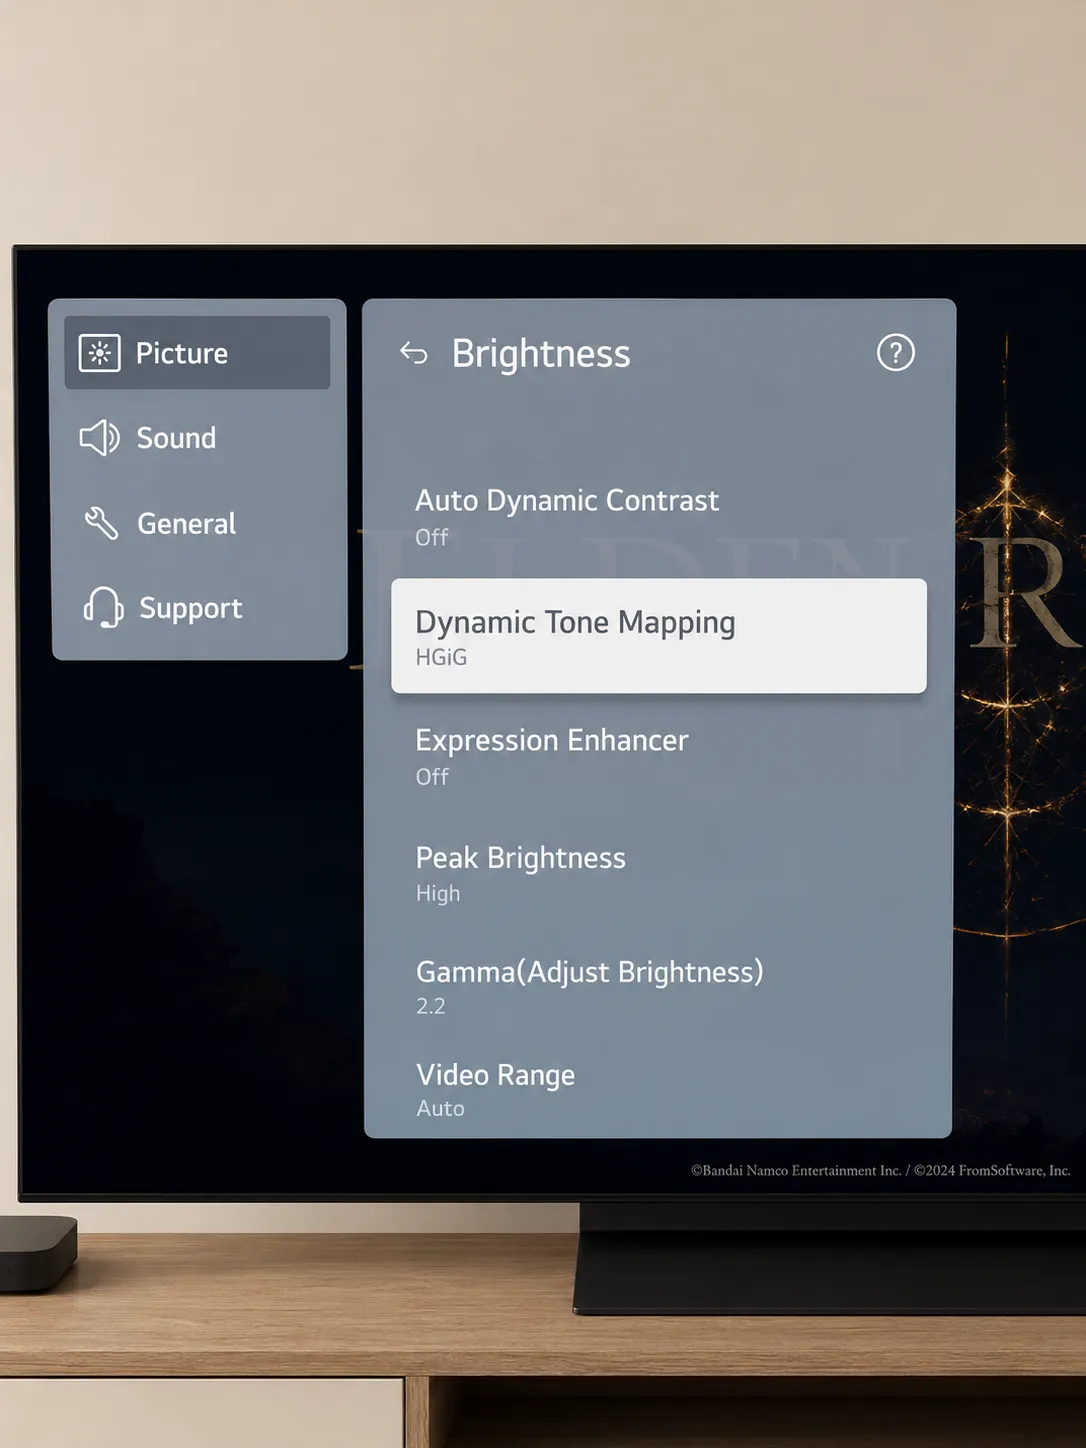This screenshot has height=1448, width=1086.
Task: Click the Auto value under Video Range
Action: (441, 1108)
